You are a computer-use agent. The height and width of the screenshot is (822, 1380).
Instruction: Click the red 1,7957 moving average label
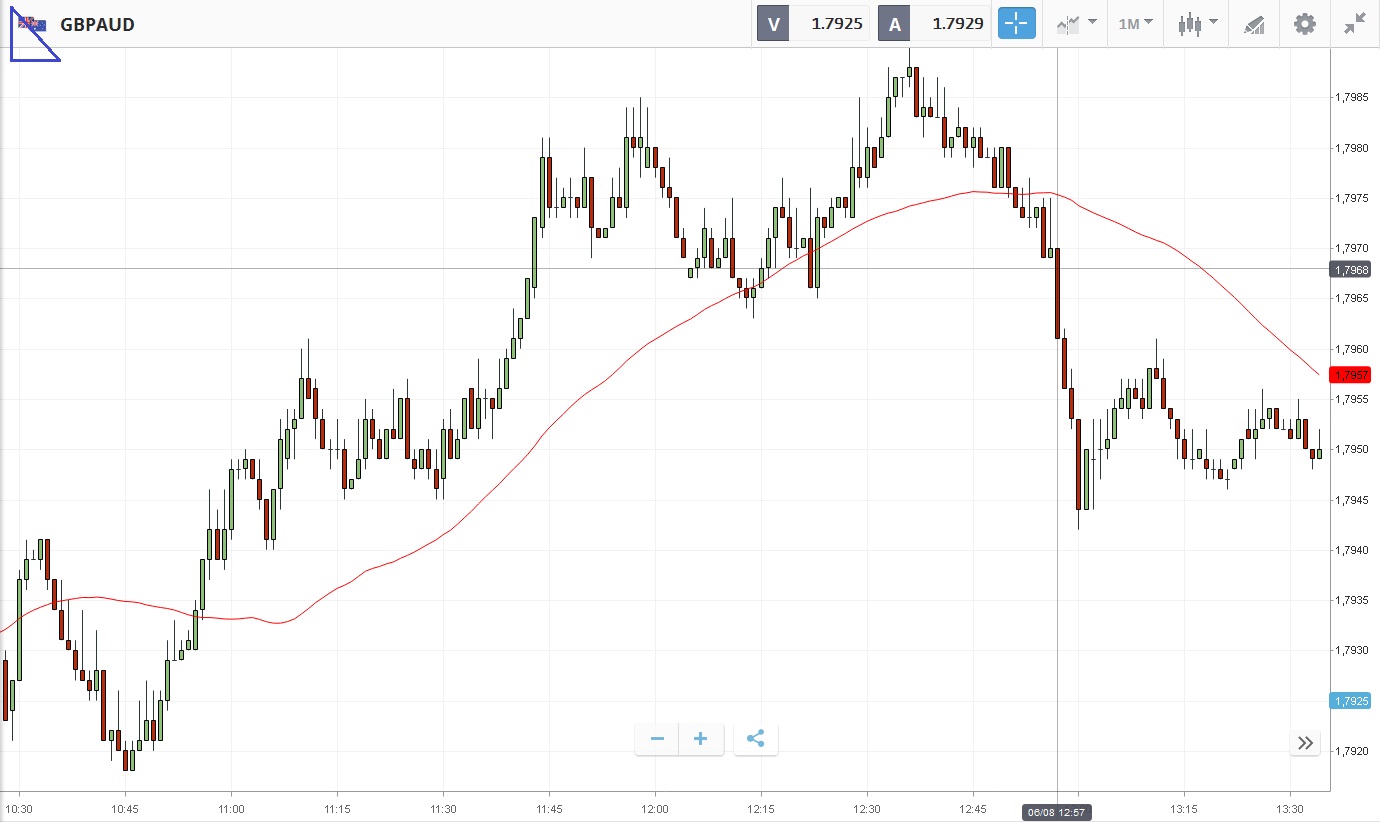[x=1349, y=375]
